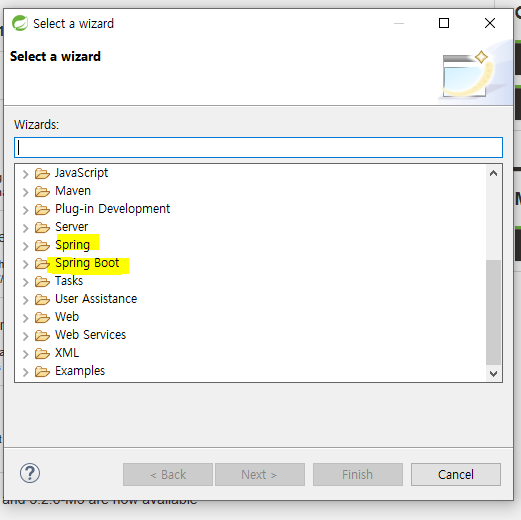Image resolution: width=521 pixels, height=520 pixels.
Task: Select the Tasks wizard row
Action: (x=69, y=281)
